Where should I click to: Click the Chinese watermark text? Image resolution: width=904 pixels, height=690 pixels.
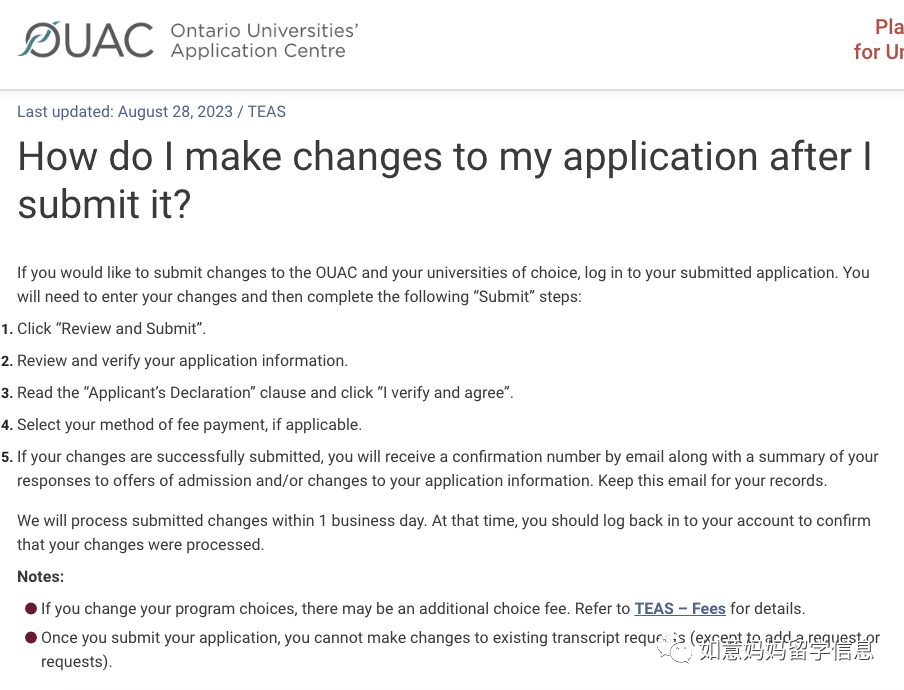786,650
